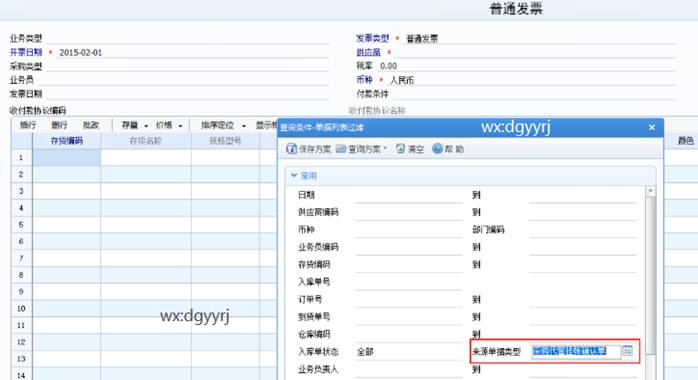The image size is (698, 380).
Task: Click the 仓库编码 start field
Action: (409, 334)
